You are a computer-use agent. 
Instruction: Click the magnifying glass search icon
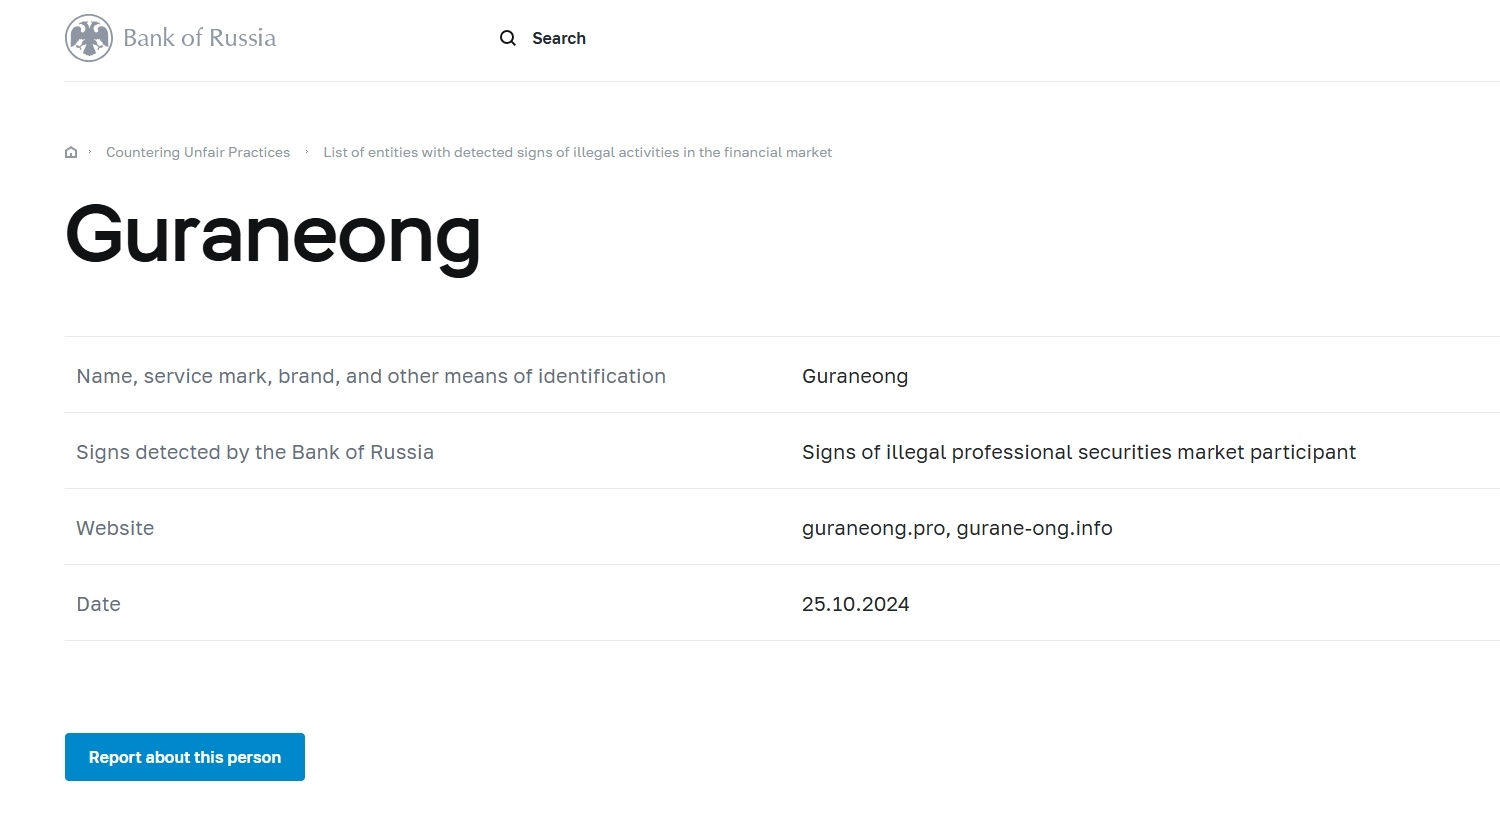tap(508, 38)
